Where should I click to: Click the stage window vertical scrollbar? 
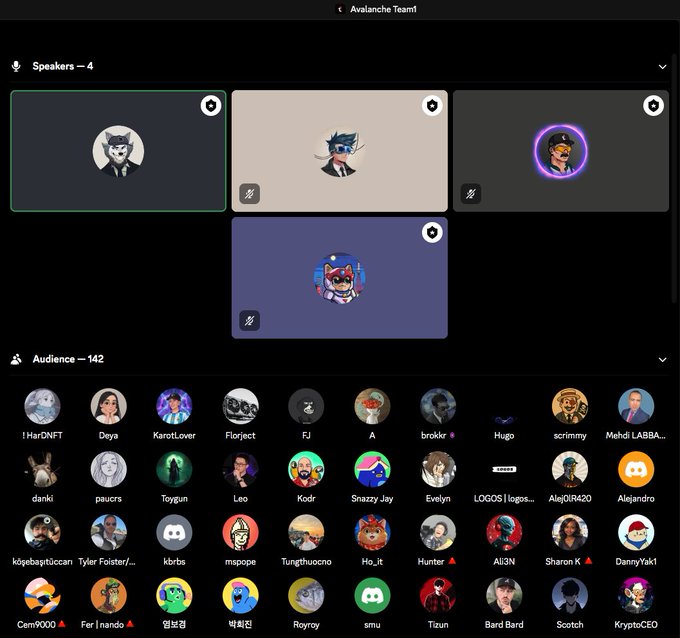coord(673,178)
